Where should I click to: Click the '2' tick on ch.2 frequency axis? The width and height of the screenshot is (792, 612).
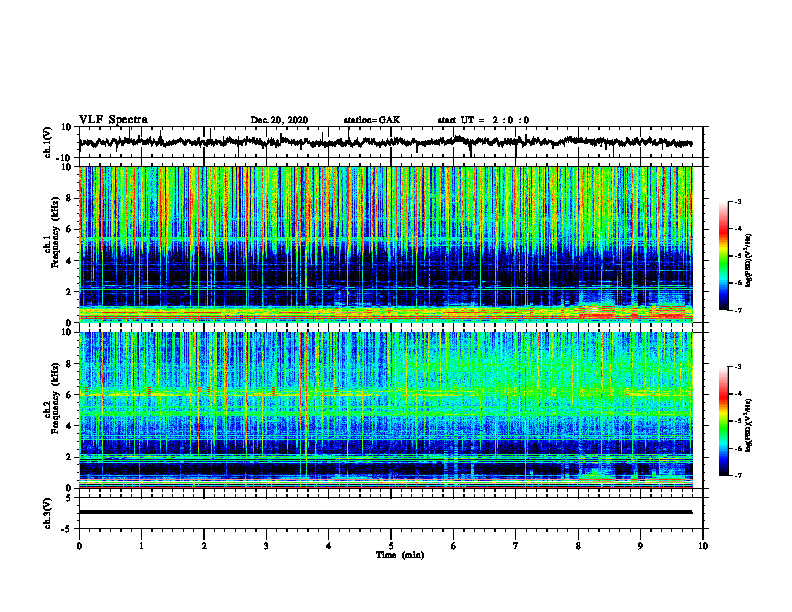[x=69, y=457]
